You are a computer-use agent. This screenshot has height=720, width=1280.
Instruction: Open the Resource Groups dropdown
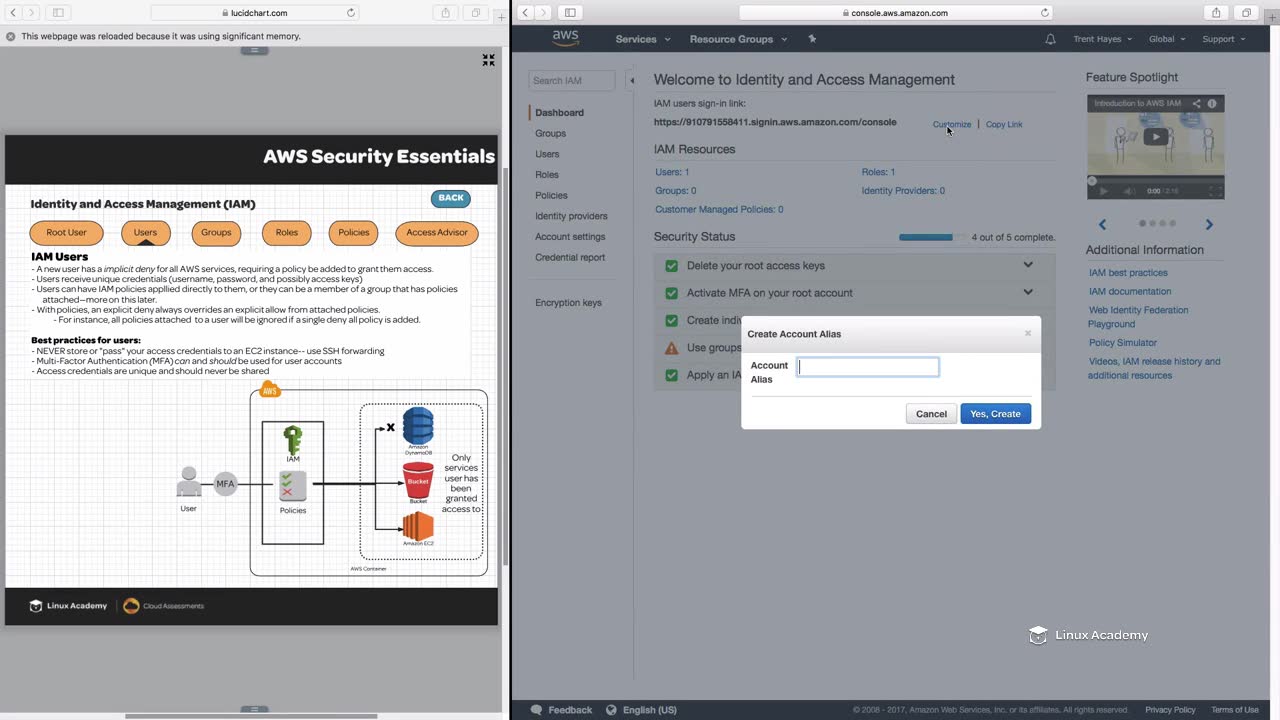[738, 39]
